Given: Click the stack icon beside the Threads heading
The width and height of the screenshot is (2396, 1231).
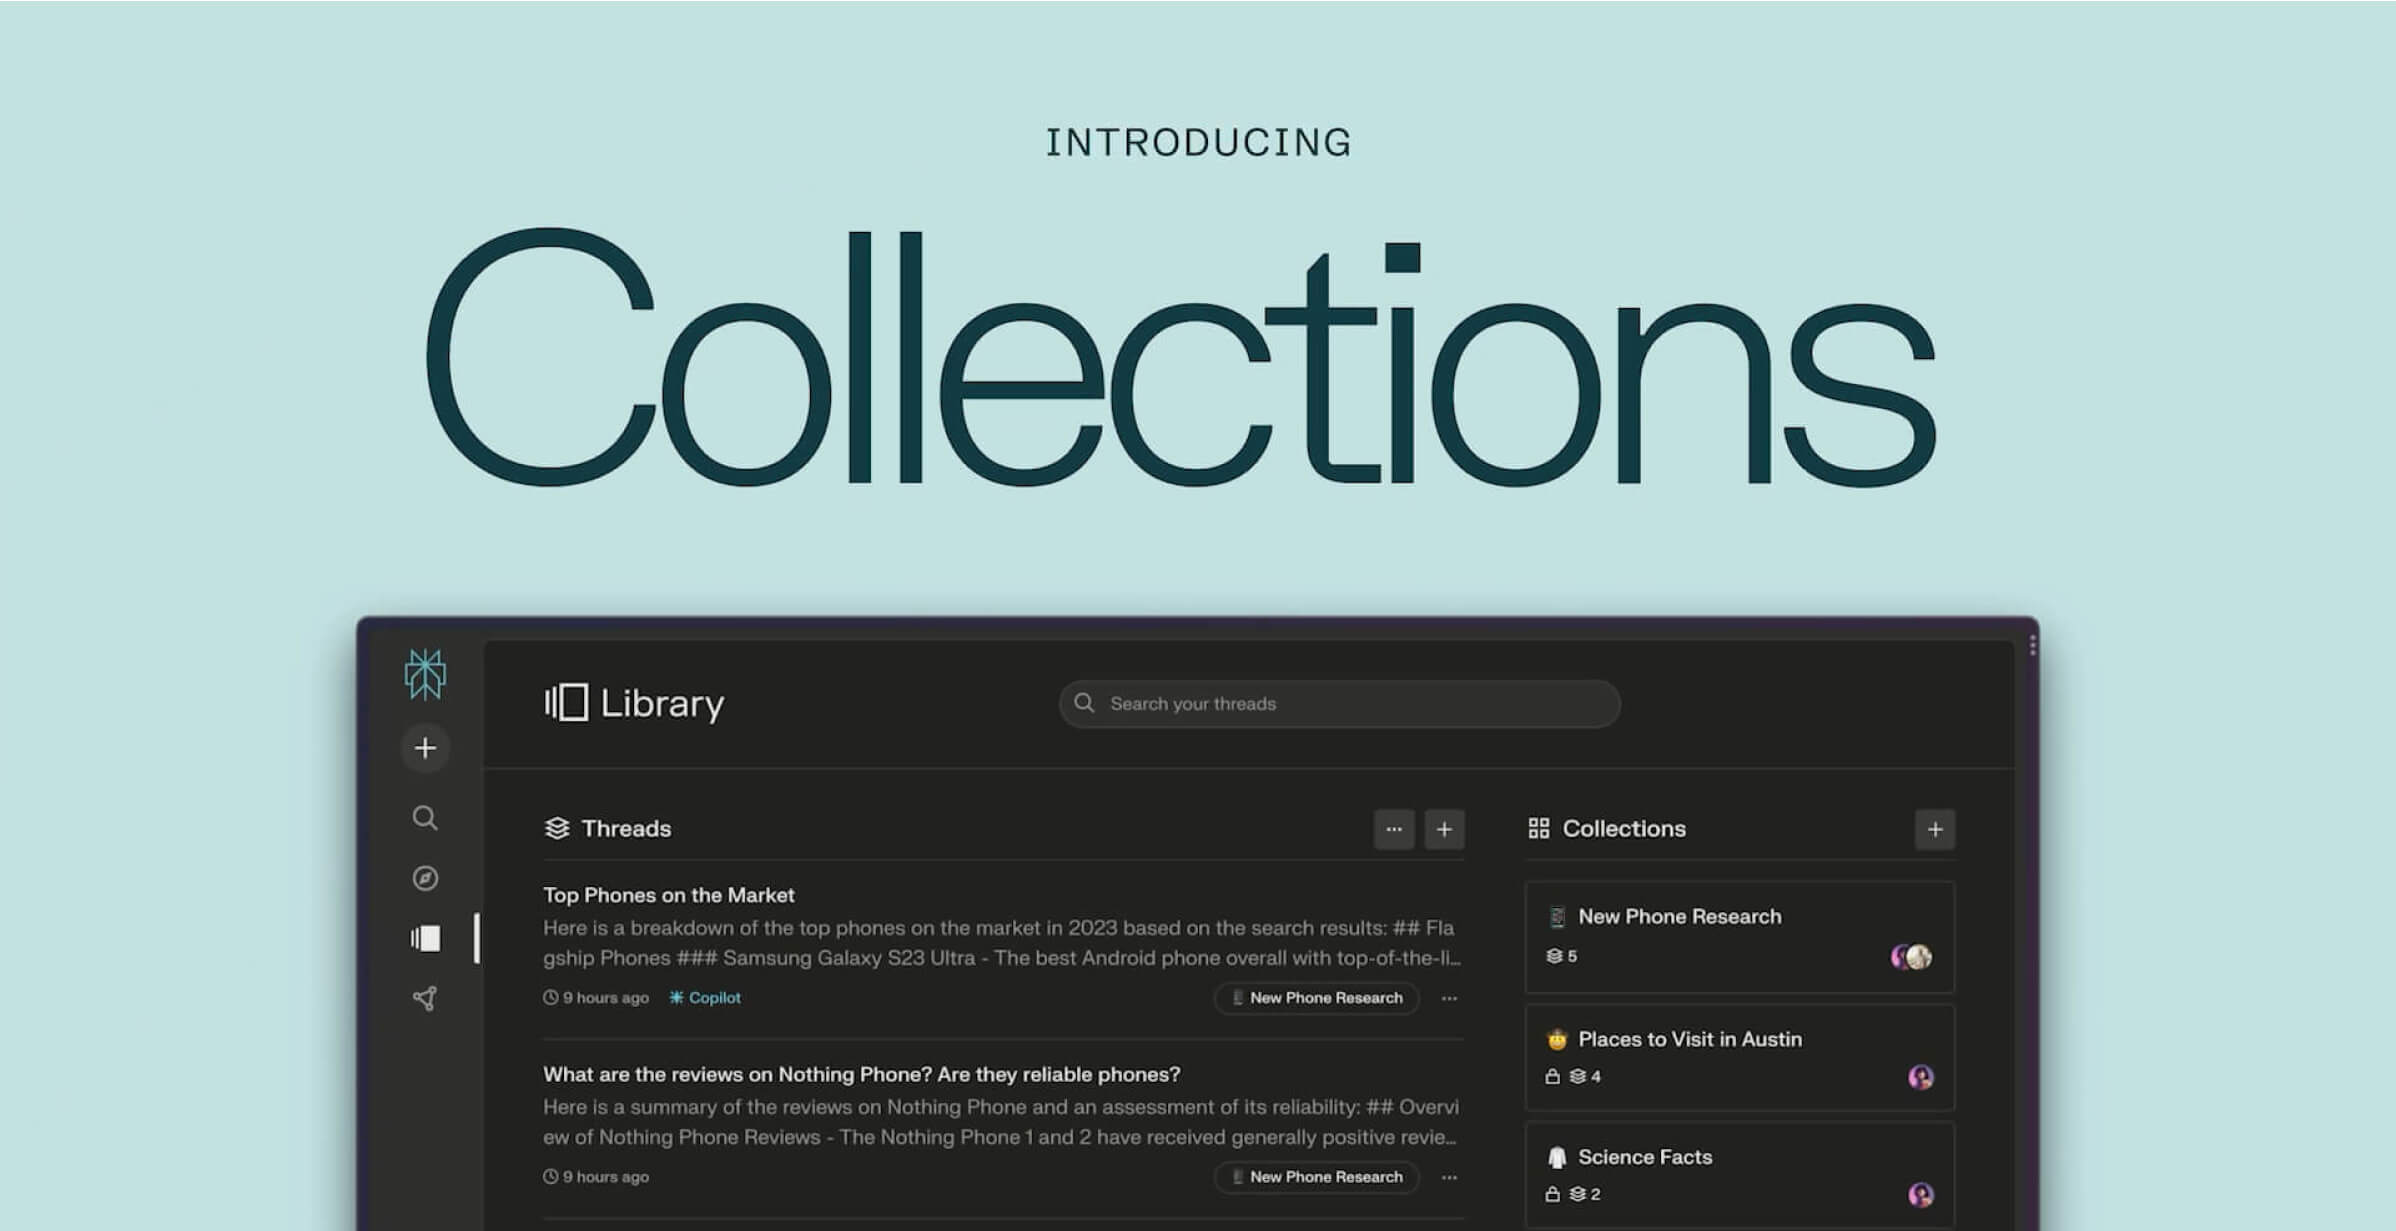Looking at the screenshot, I should point(555,828).
